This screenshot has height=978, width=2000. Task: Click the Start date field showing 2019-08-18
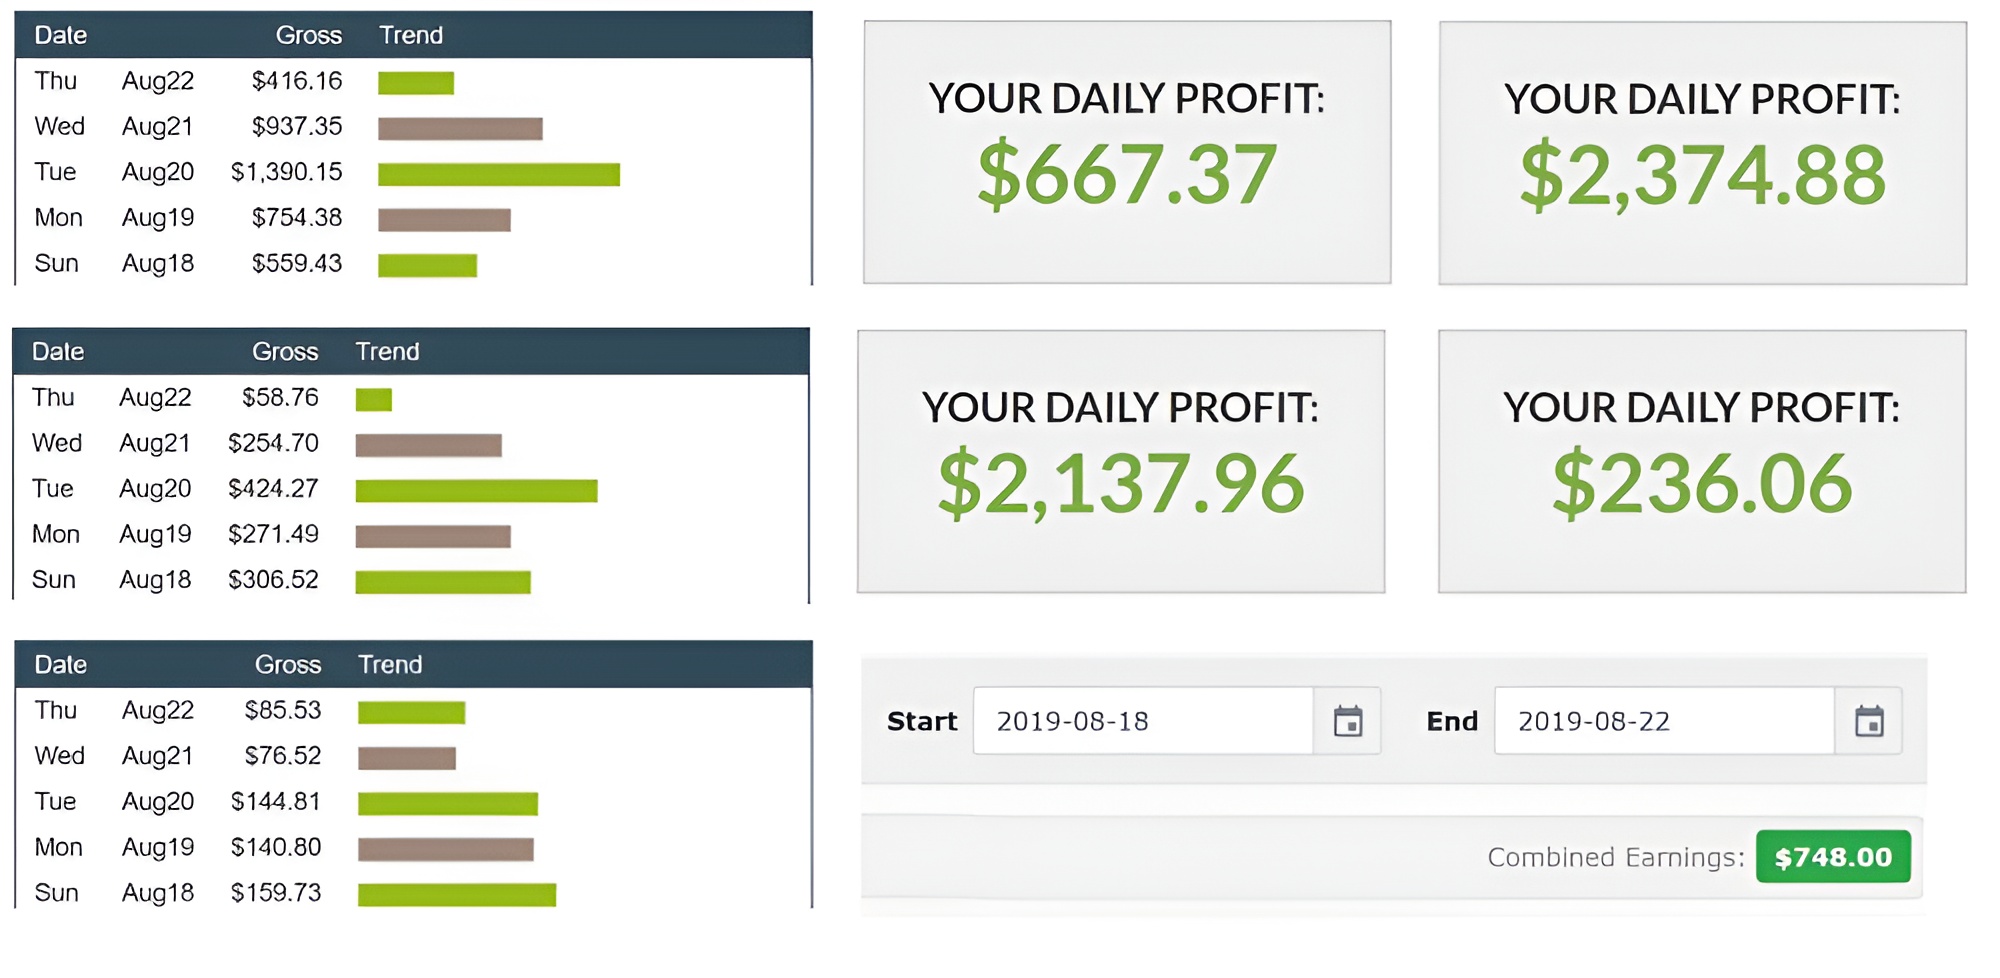click(x=1142, y=721)
